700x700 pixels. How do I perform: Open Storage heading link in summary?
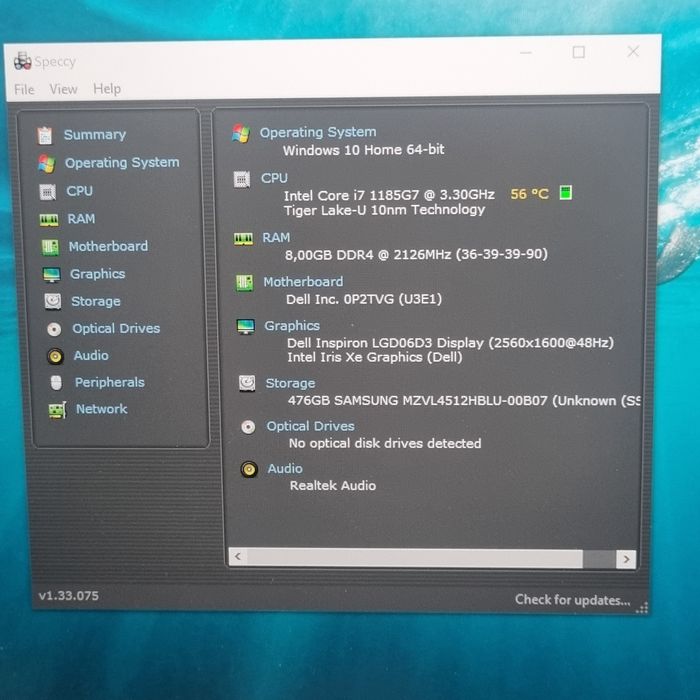[290, 383]
